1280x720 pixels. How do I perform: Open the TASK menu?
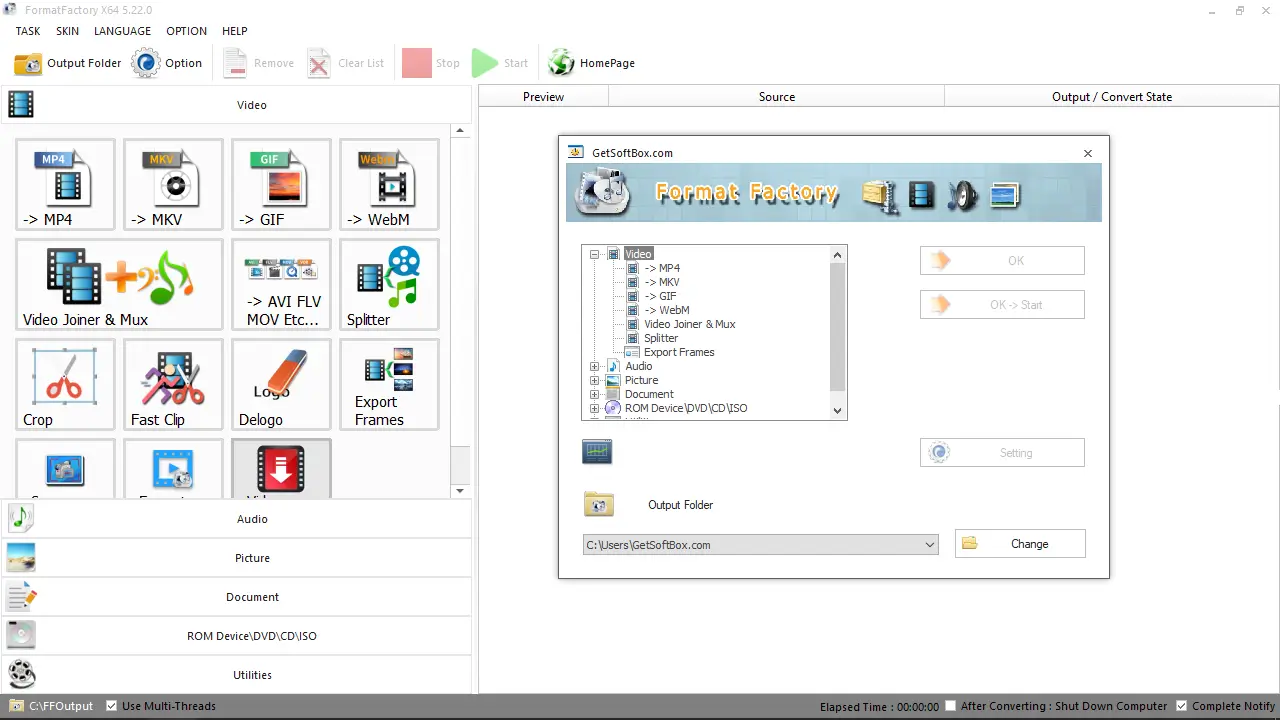[x=28, y=31]
